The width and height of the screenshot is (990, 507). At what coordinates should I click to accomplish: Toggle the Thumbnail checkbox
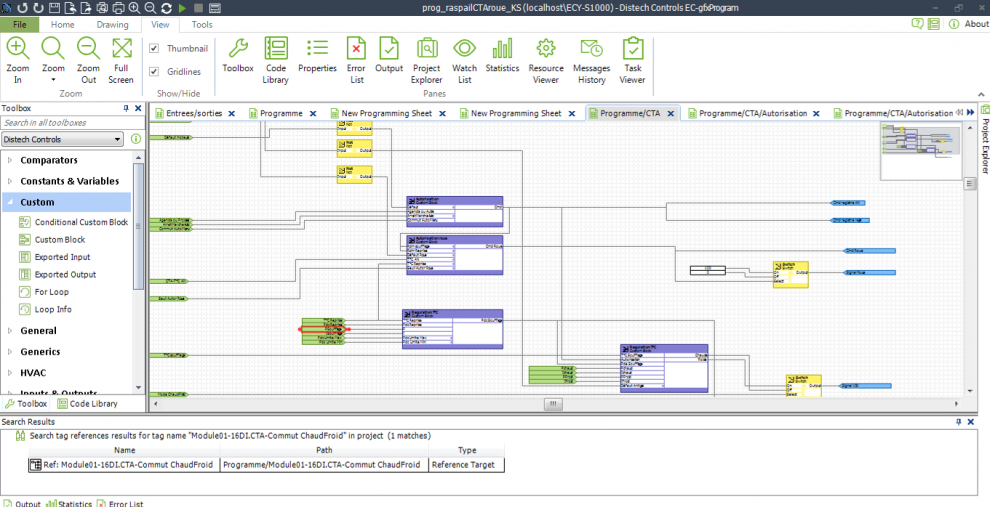pyautogui.click(x=153, y=48)
